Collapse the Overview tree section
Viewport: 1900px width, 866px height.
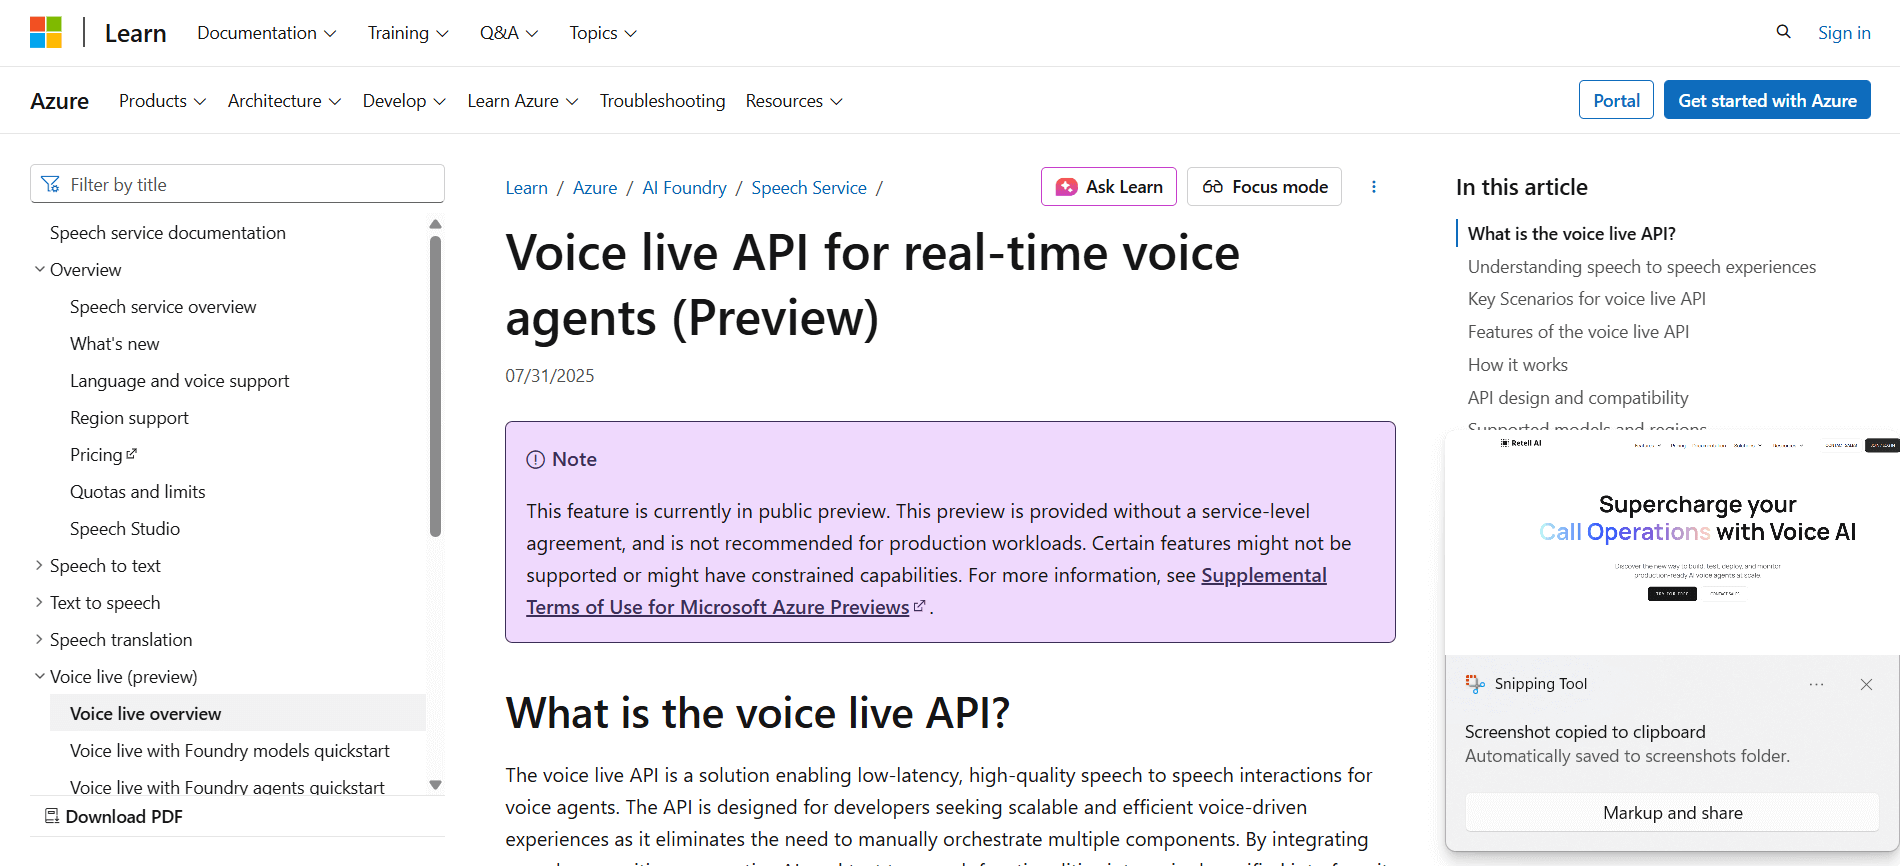(x=40, y=269)
